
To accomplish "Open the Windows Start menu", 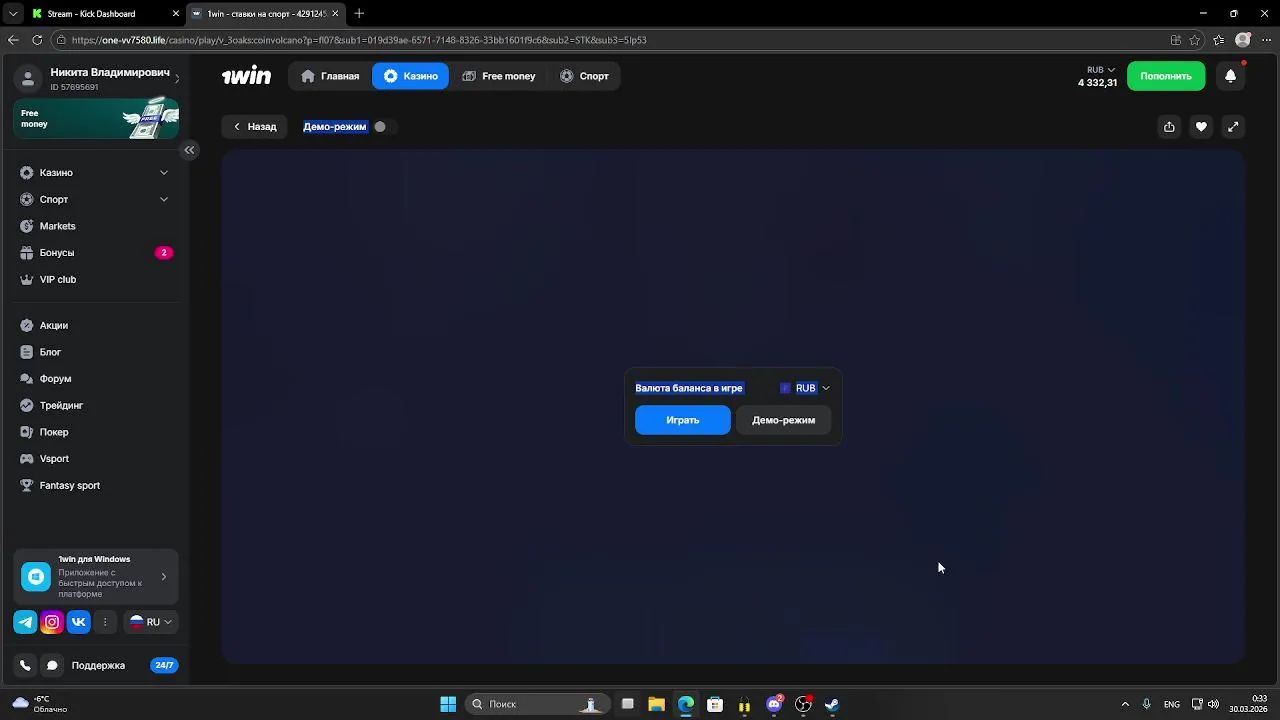I will point(448,704).
